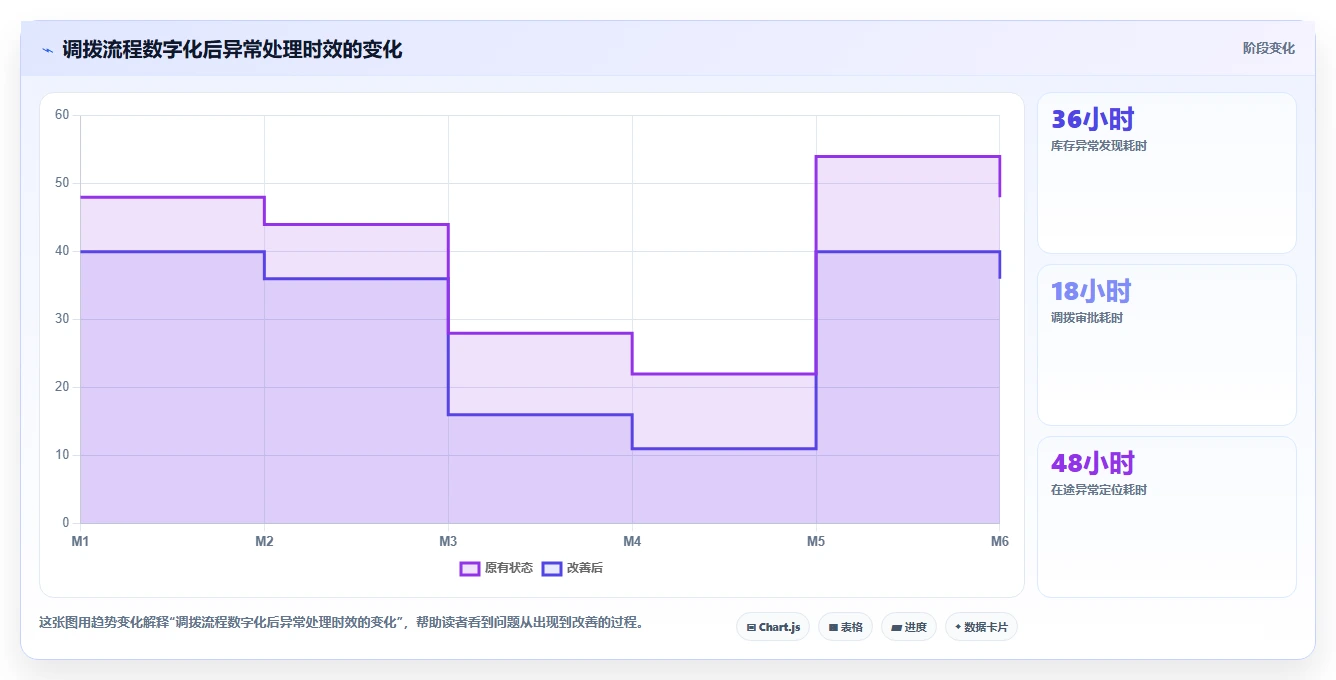Click the 阶段变化 label in header
The height and width of the screenshot is (680, 1336).
coord(1269,48)
